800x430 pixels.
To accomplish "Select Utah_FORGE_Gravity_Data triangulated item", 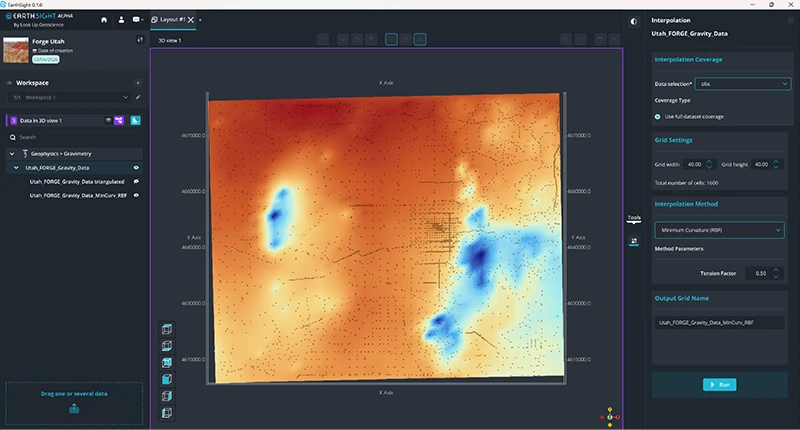I will pos(77,182).
